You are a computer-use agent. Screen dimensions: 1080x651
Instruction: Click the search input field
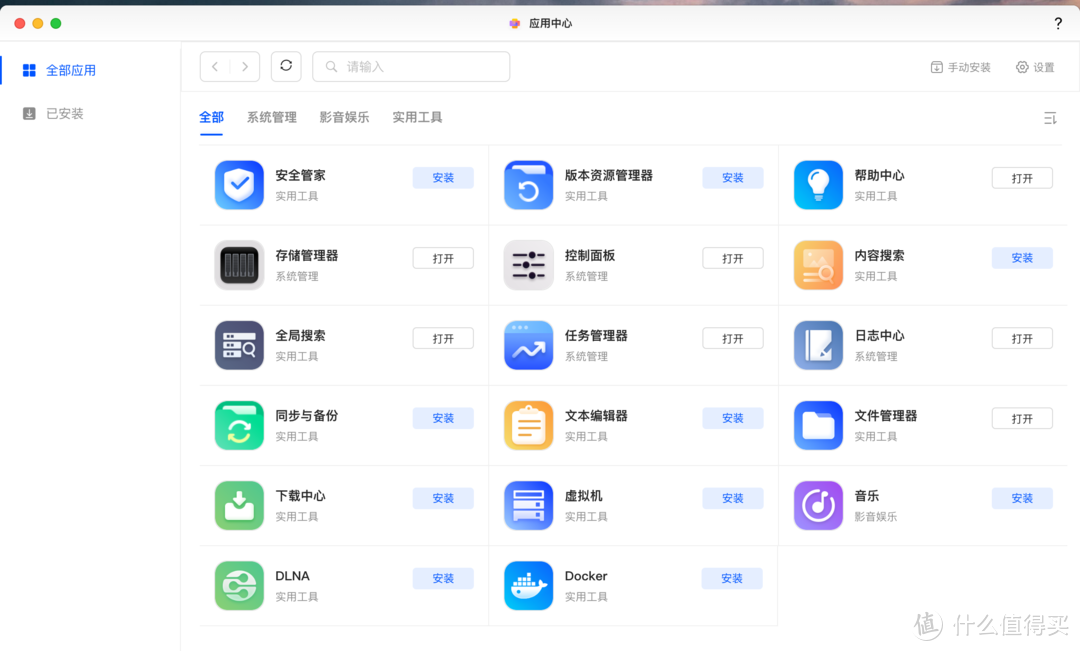[410, 66]
